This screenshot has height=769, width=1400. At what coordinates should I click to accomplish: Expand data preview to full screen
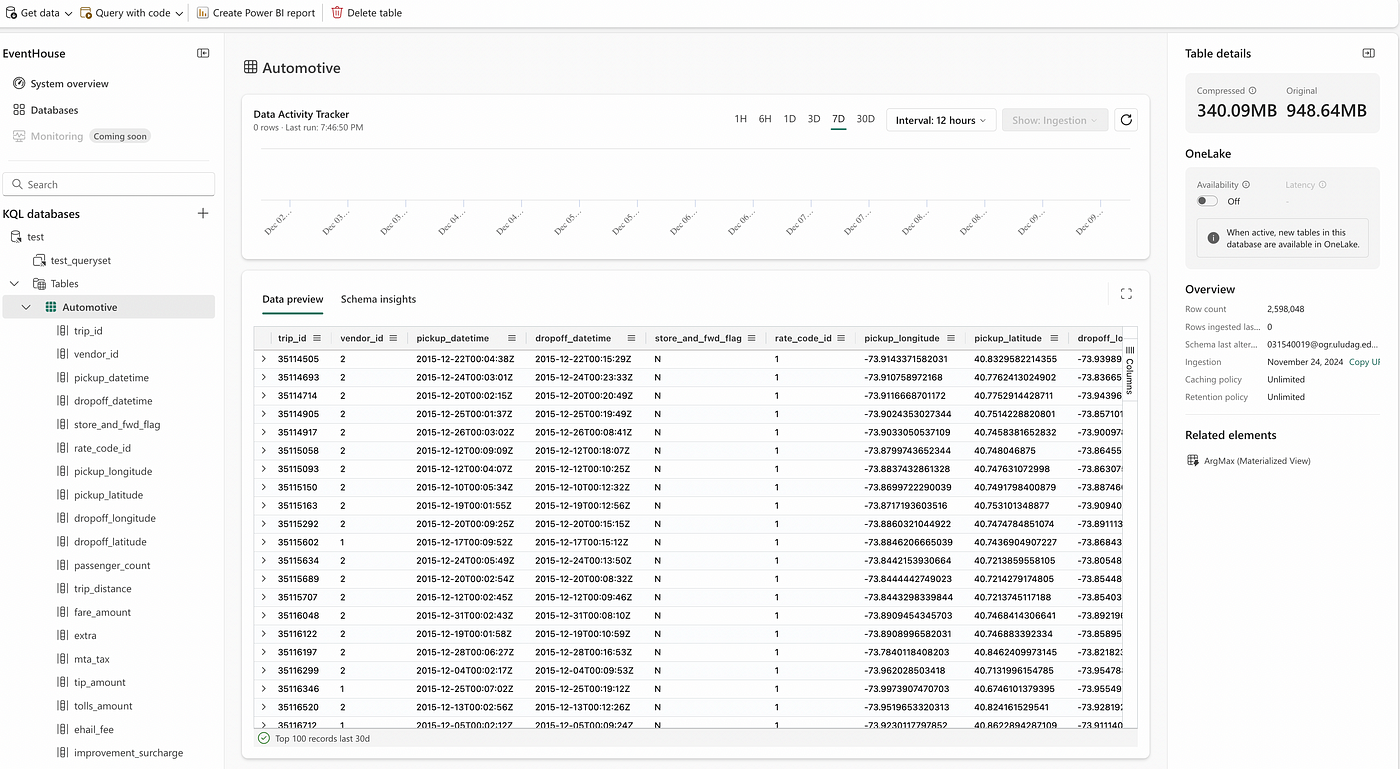click(1126, 294)
